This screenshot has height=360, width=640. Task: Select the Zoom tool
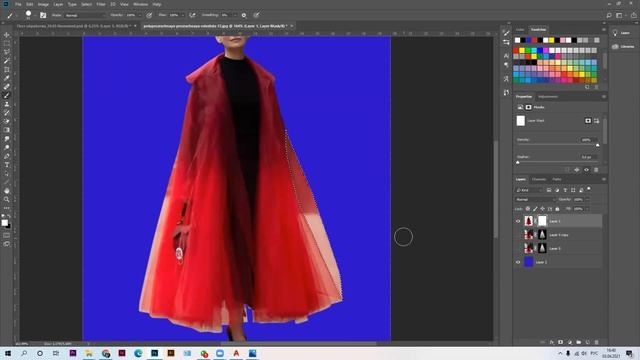7,199
